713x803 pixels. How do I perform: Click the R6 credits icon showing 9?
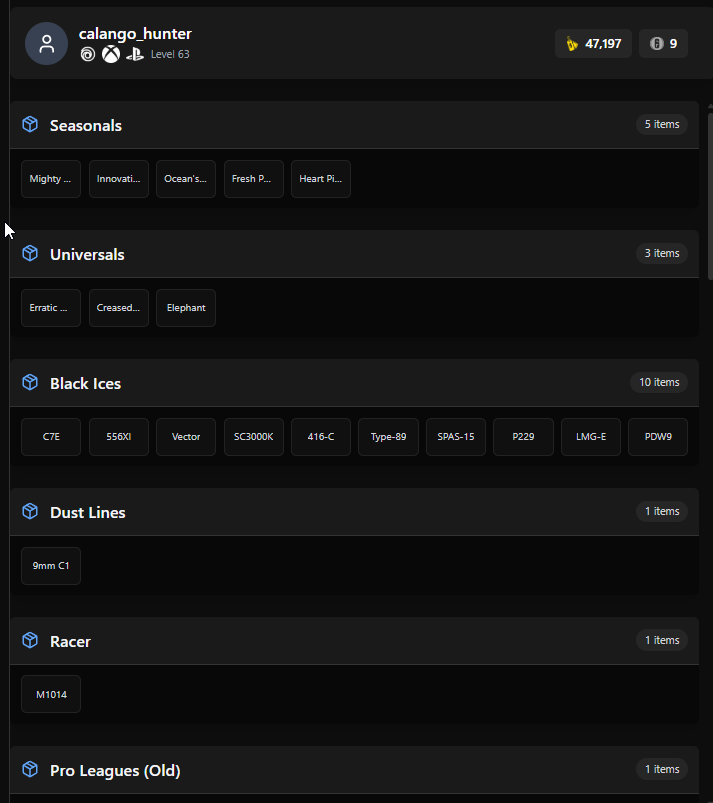click(657, 44)
